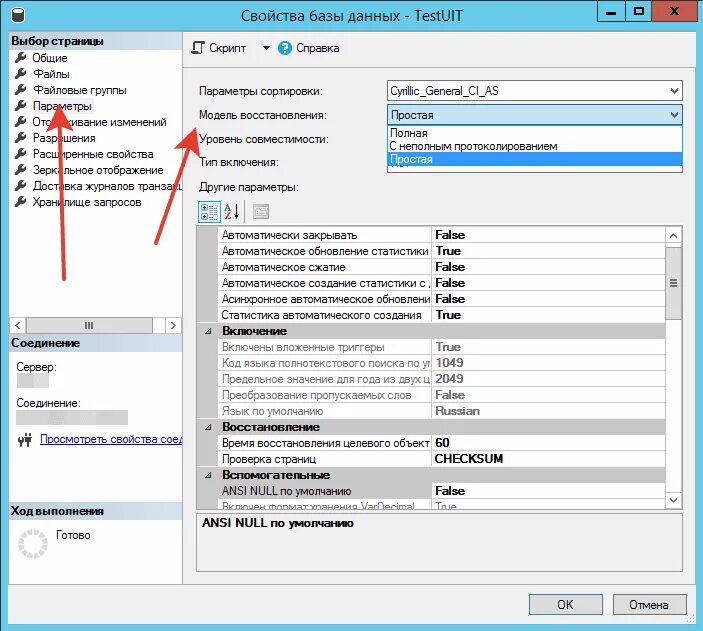The image size is (703, 631).
Task: Click wrench icon beside Filegroups page
Action: coord(21,90)
